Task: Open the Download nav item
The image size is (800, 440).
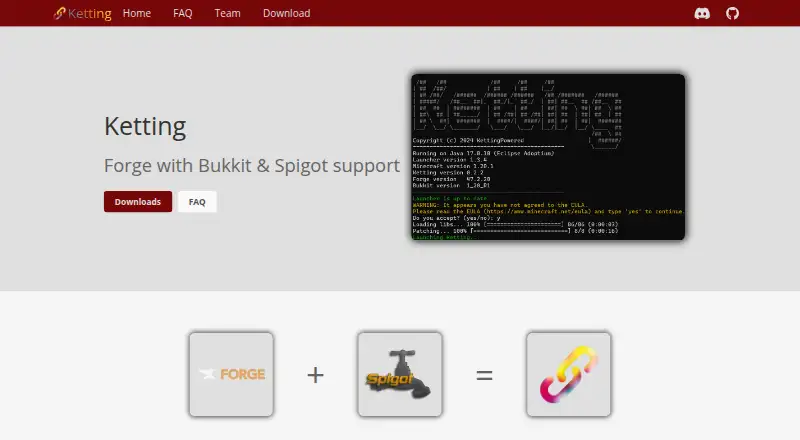Action: [286, 13]
